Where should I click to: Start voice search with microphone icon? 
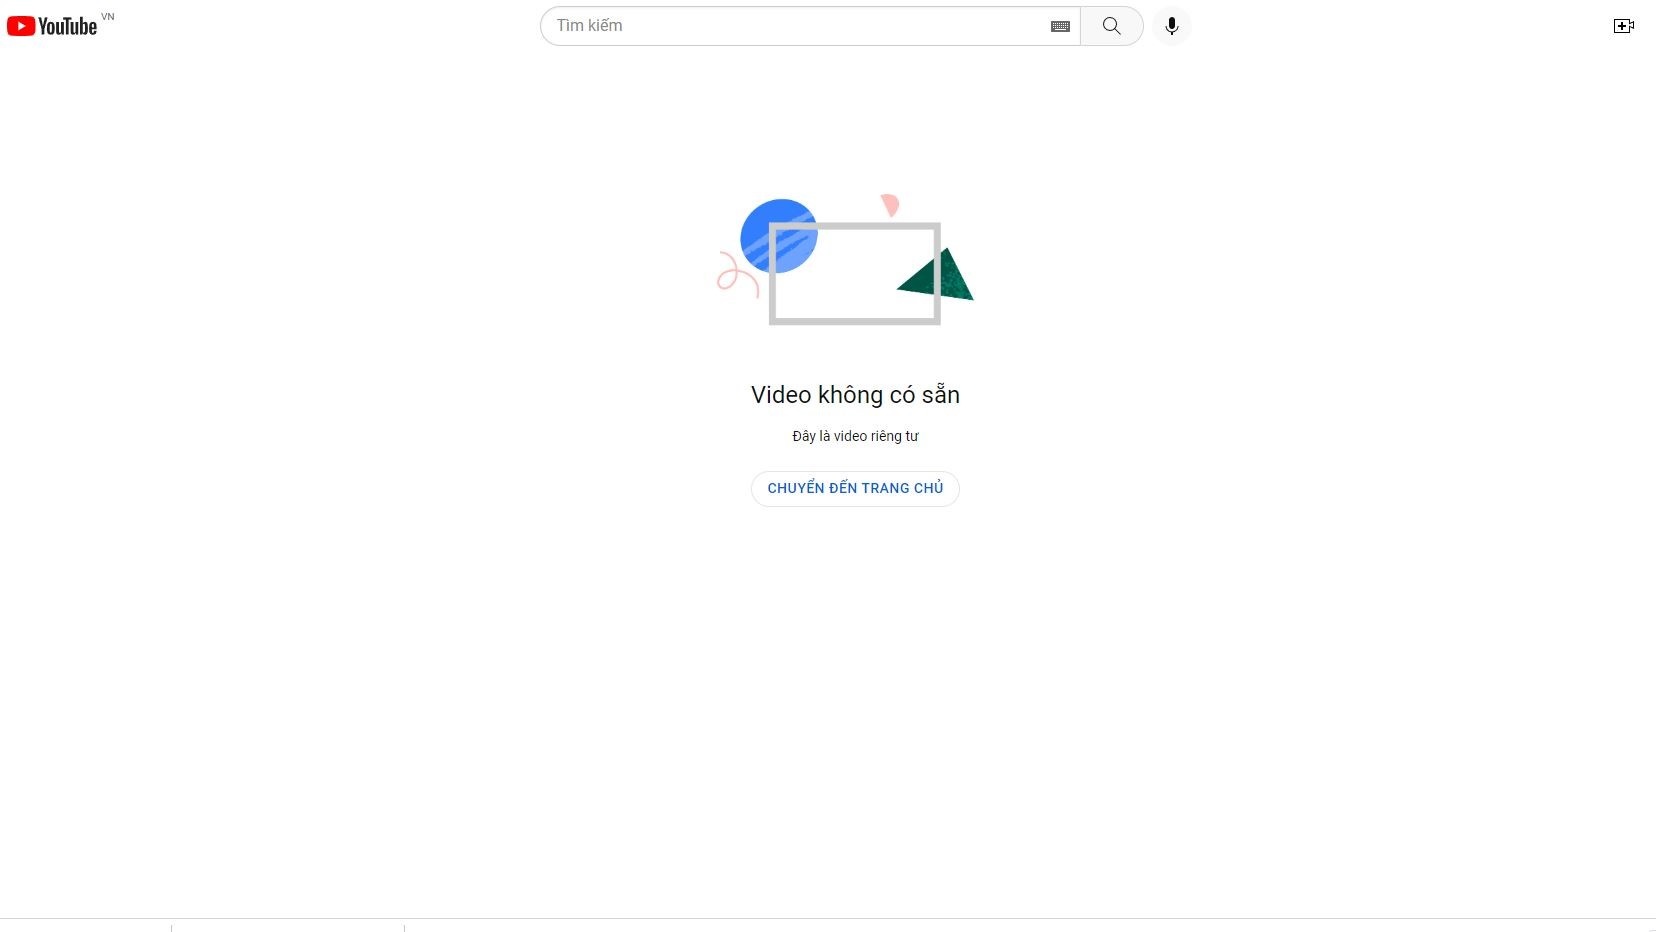coord(1172,26)
